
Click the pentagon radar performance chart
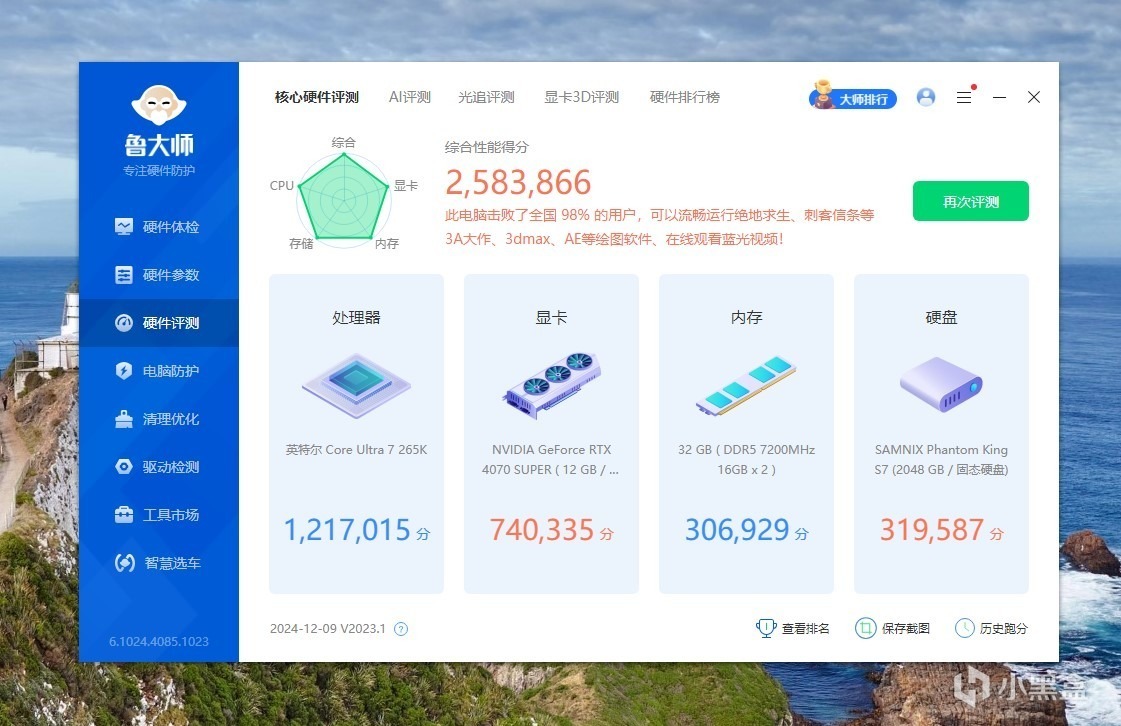344,199
